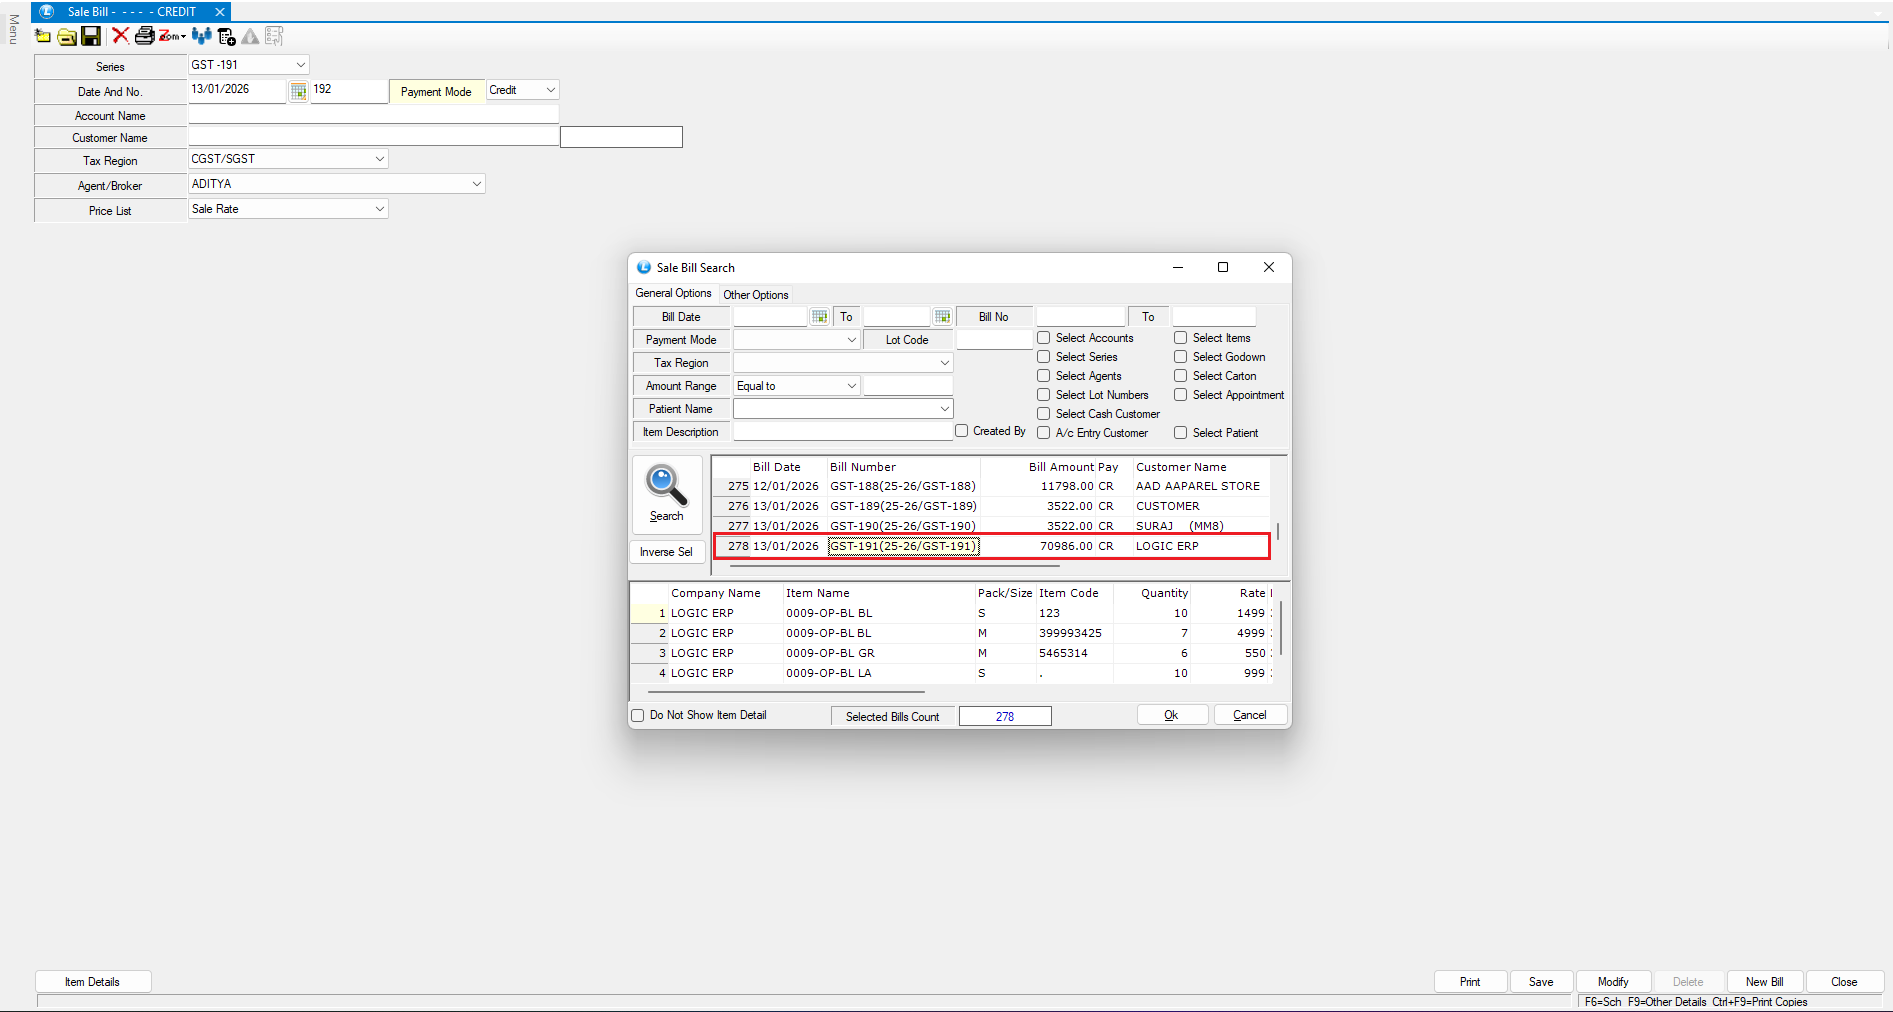This screenshot has width=1893, height=1012.
Task: Select the General Options tab
Action: 673,294
